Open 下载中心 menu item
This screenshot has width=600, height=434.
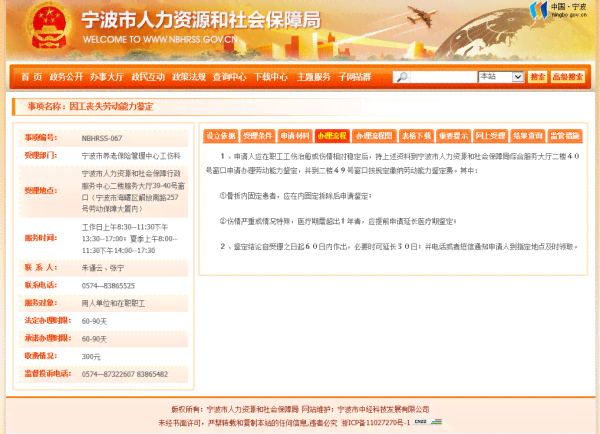[x=271, y=77]
